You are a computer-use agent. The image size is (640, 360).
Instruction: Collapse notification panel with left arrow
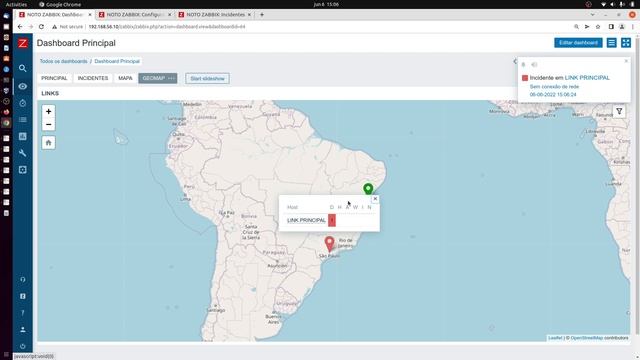pyautogui.click(x=515, y=62)
